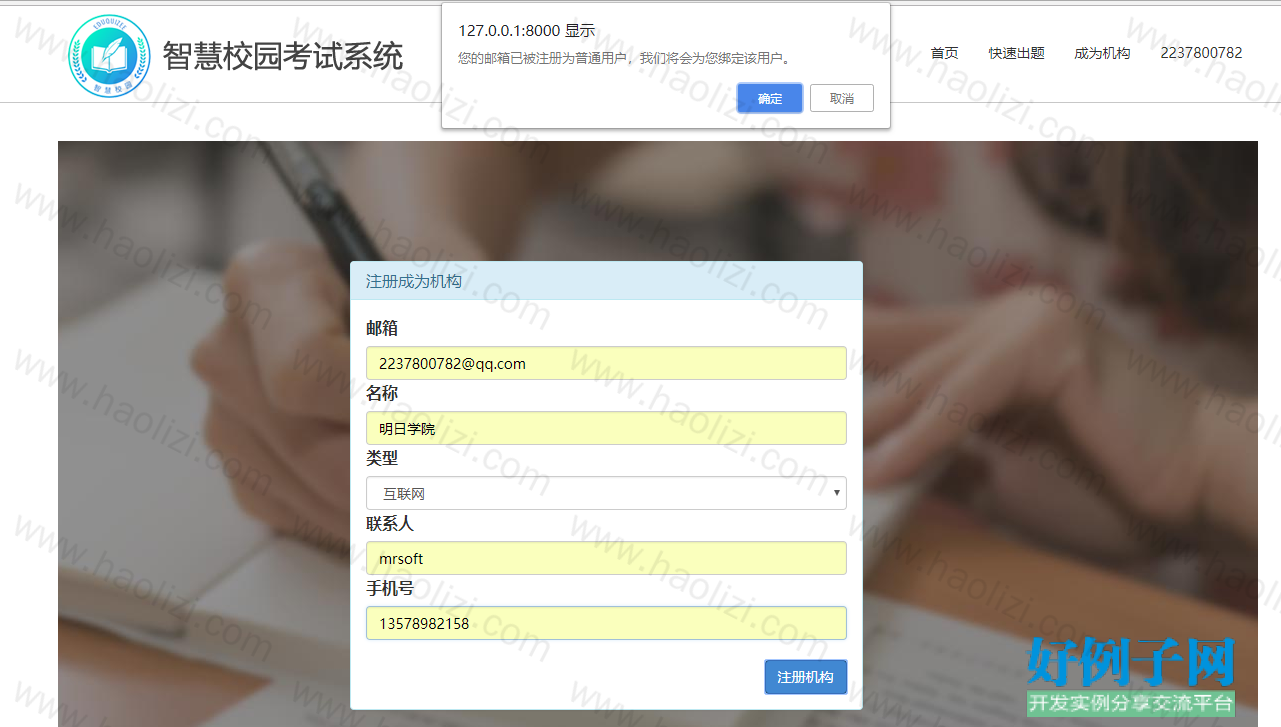1281x727 pixels.
Task: Open 成为机构 navigation item
Action: point(1102,53)
